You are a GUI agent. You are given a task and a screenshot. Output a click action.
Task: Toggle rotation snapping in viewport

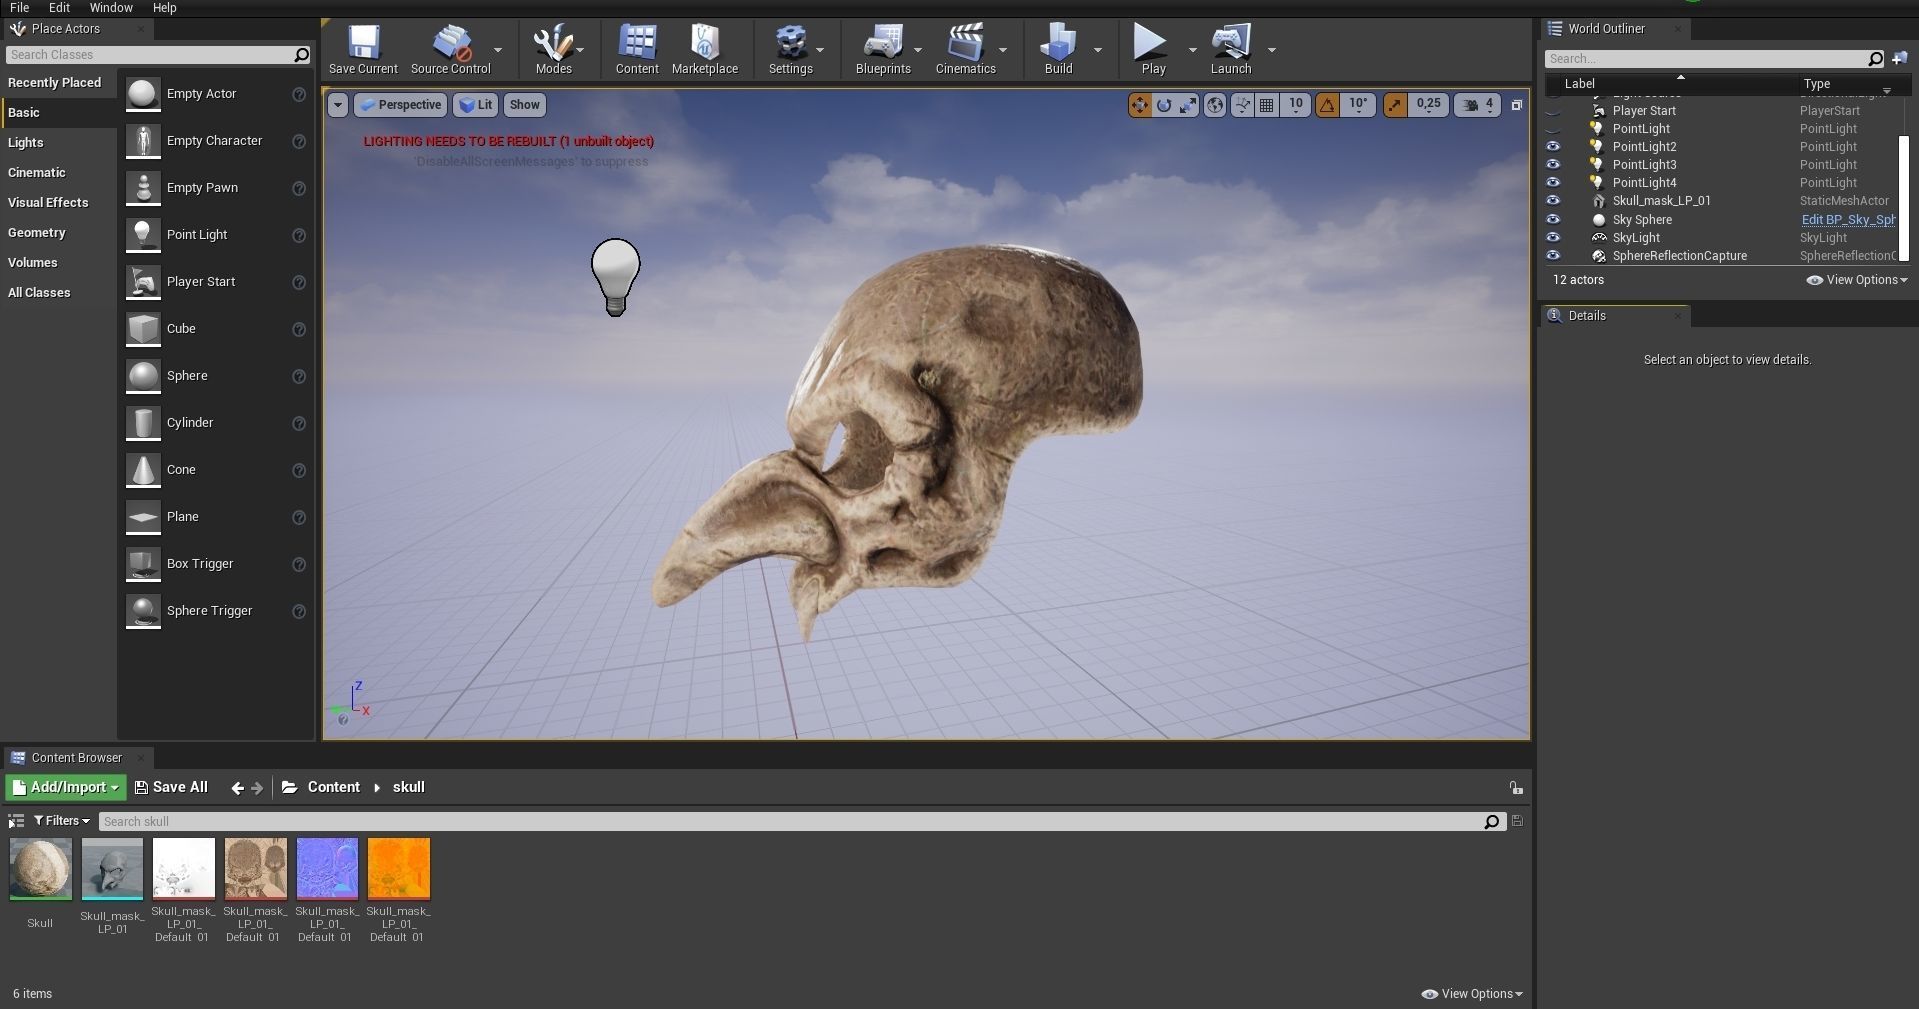1327,105
